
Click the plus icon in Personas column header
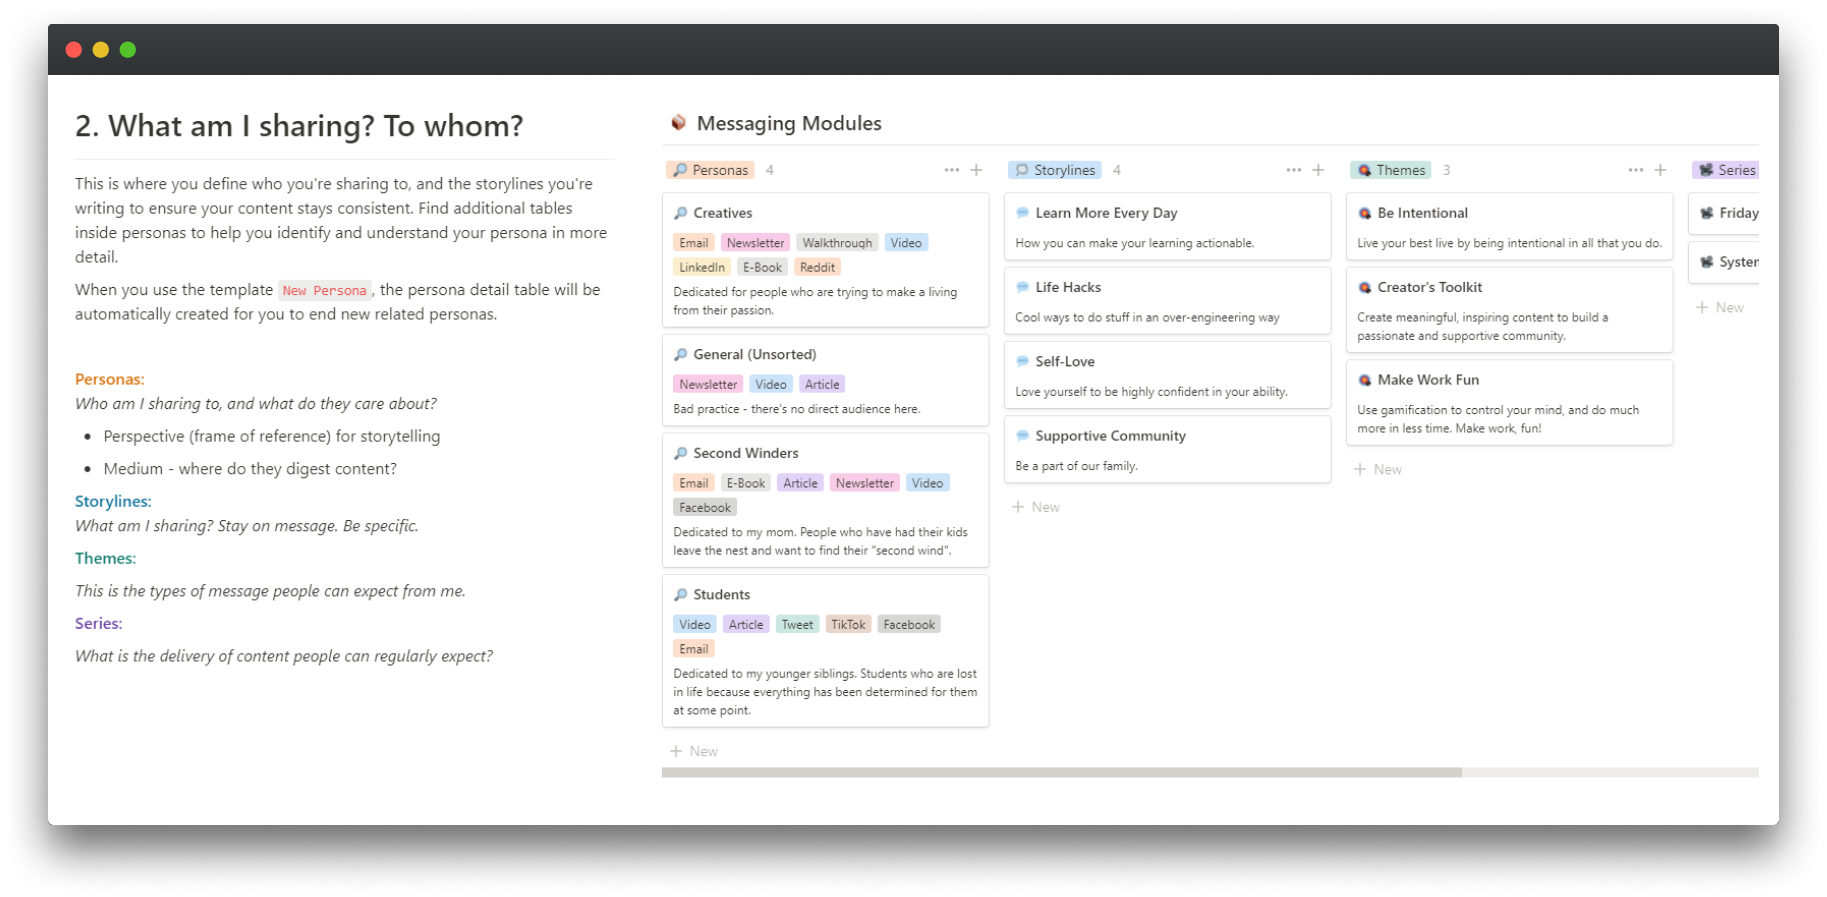[976, 170]
